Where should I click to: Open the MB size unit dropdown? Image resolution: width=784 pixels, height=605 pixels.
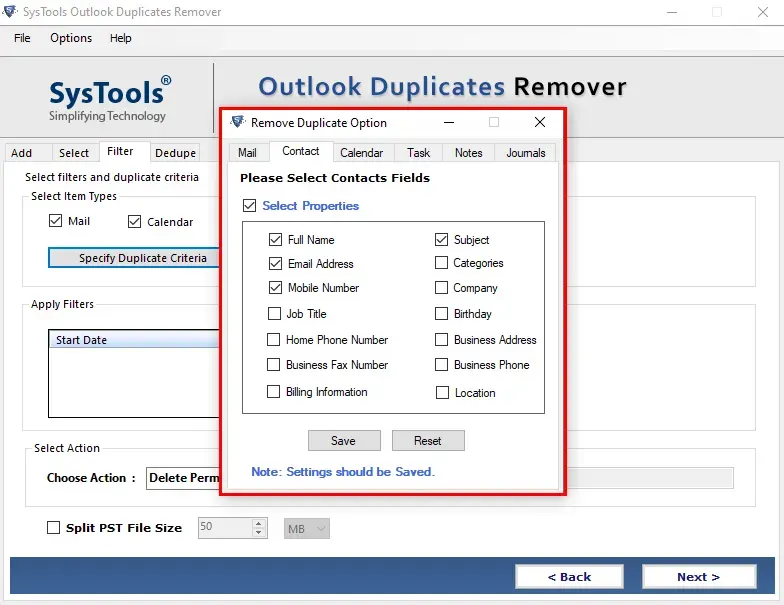tap(306, 528)
